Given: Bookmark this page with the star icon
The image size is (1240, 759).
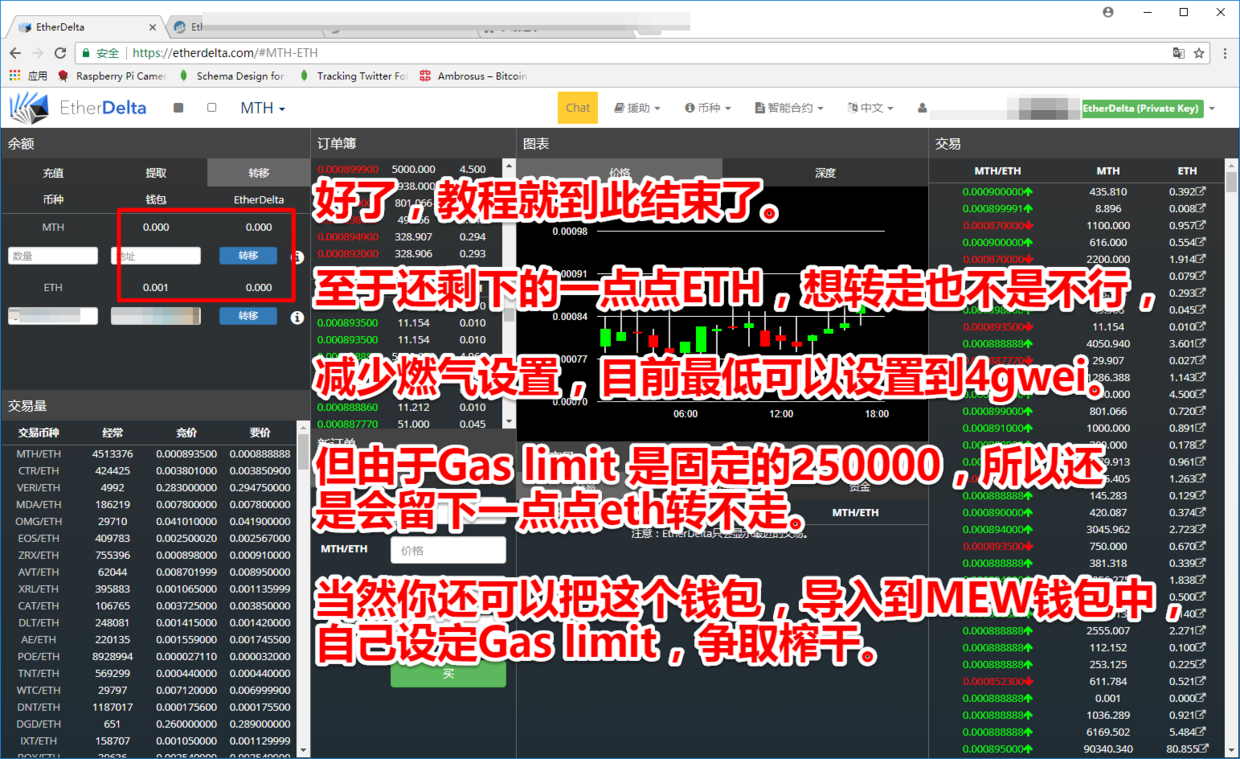Looking at the screenshot, I should 1199,53.
